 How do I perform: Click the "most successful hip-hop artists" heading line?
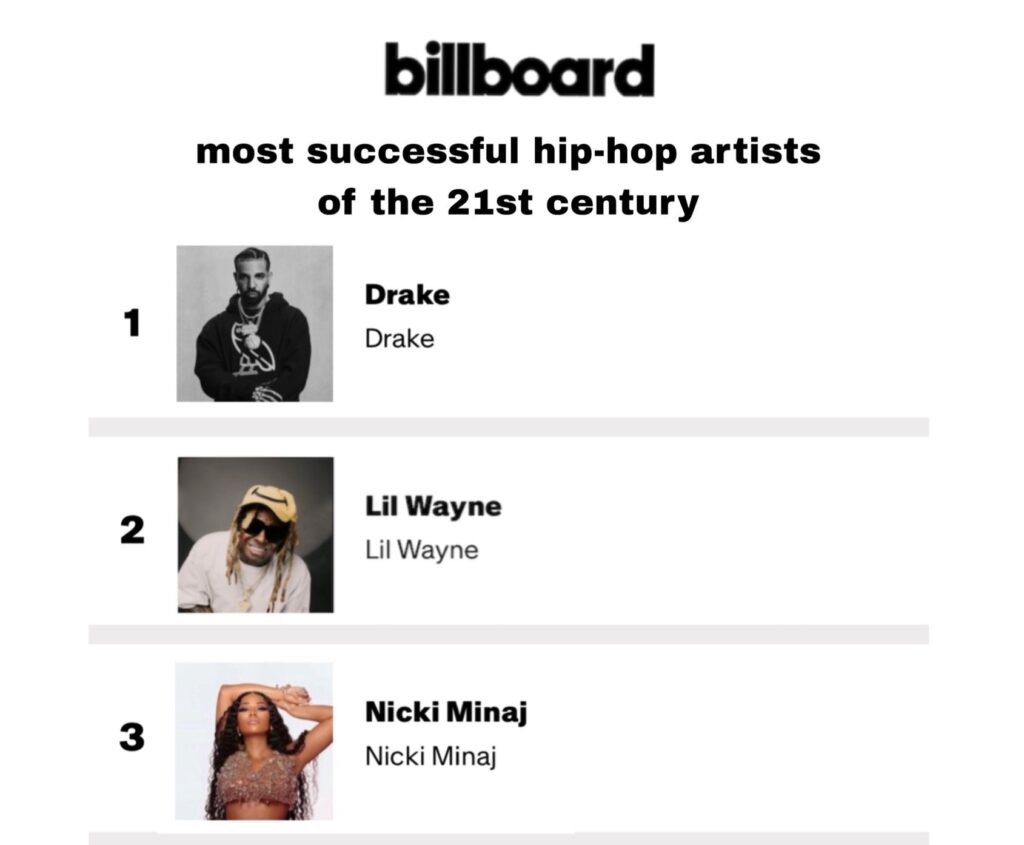508,153
